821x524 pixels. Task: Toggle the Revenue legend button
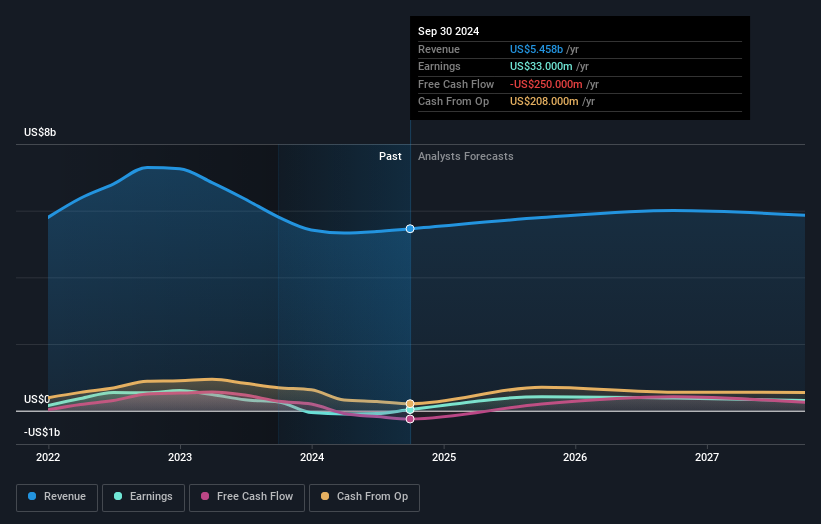57,497
